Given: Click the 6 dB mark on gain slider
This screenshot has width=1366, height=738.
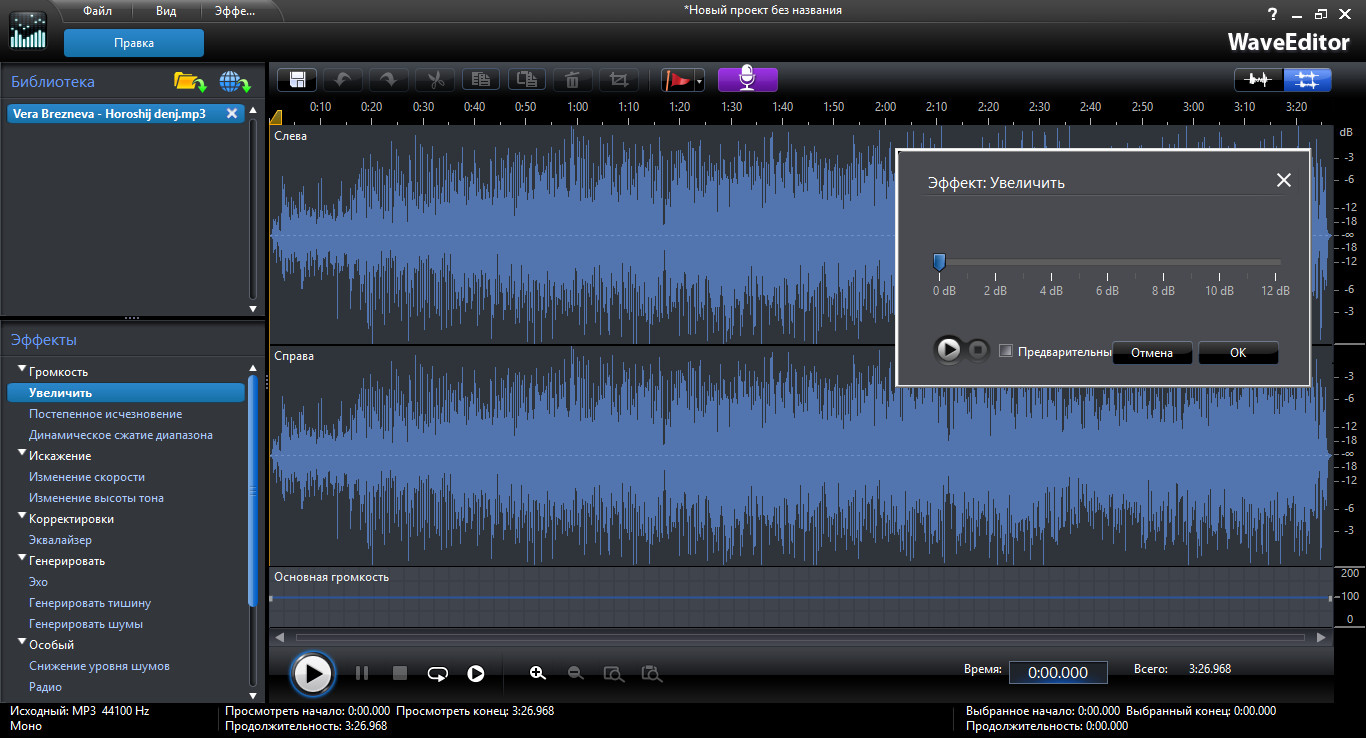Looking at the screenshot, I should point(1107,263).
